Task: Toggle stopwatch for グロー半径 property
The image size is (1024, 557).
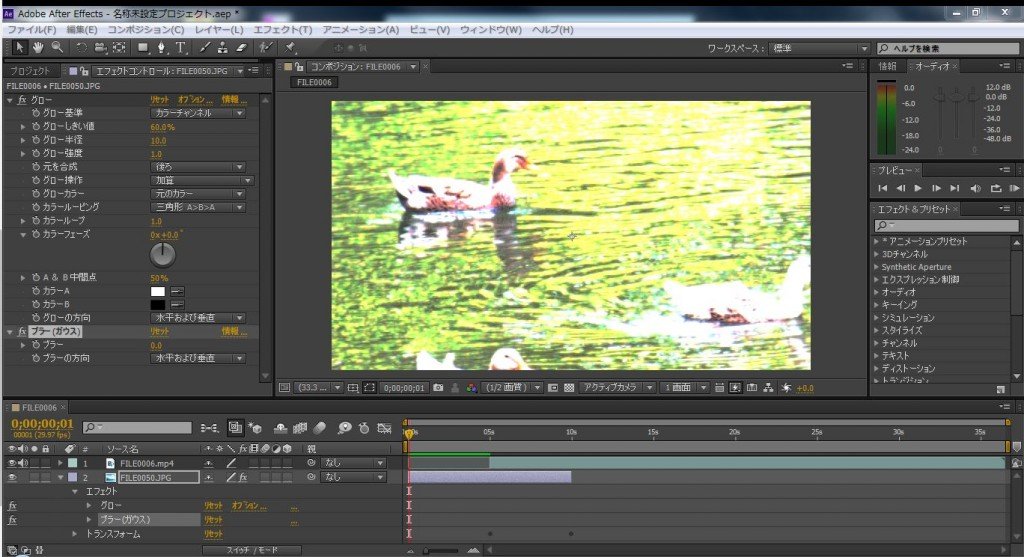Action: click(36, 140)
